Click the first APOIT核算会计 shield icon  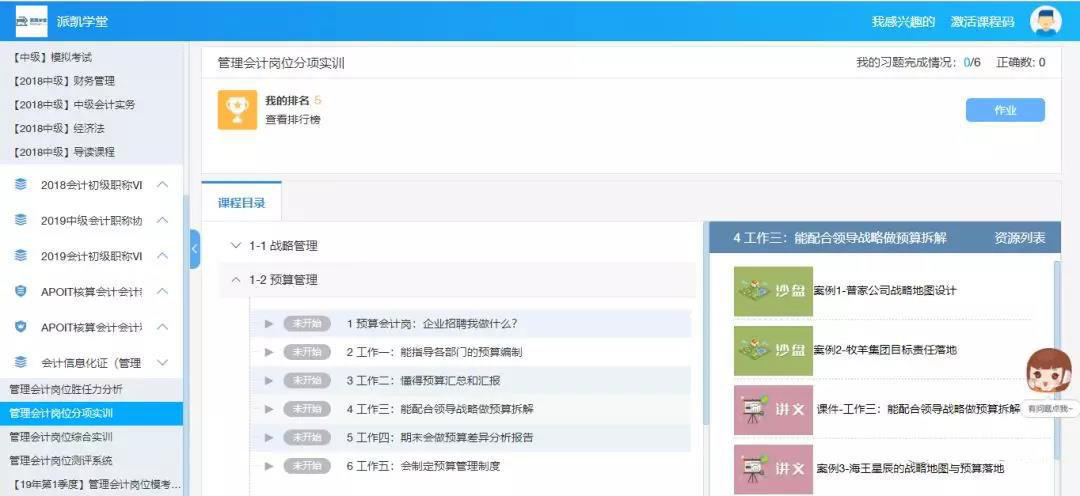(x=21, y=291)
